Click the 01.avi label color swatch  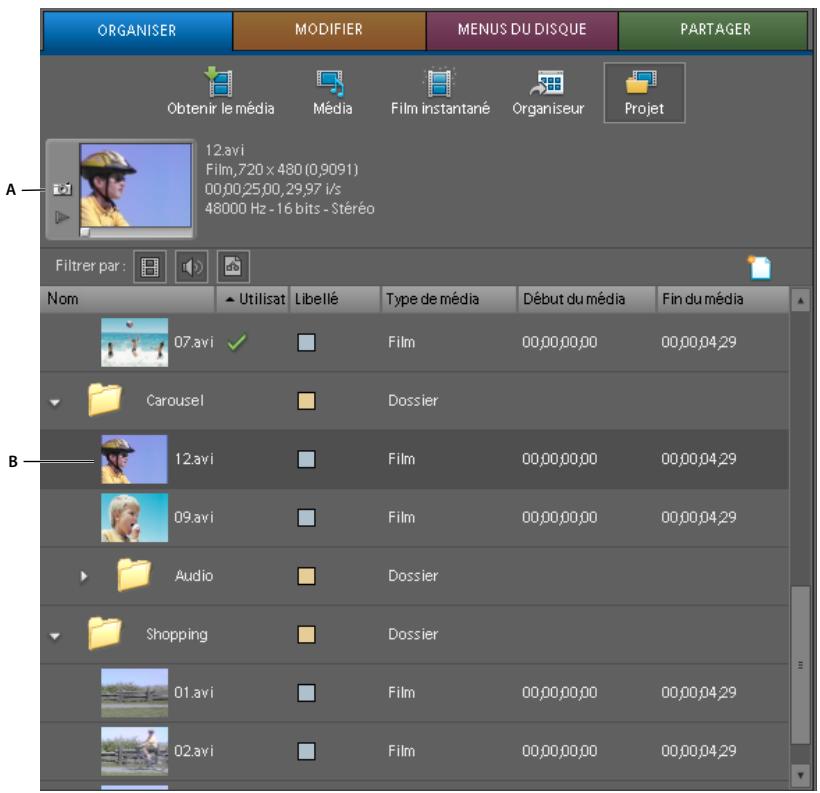pyautogui.click(x=306, y=693)
